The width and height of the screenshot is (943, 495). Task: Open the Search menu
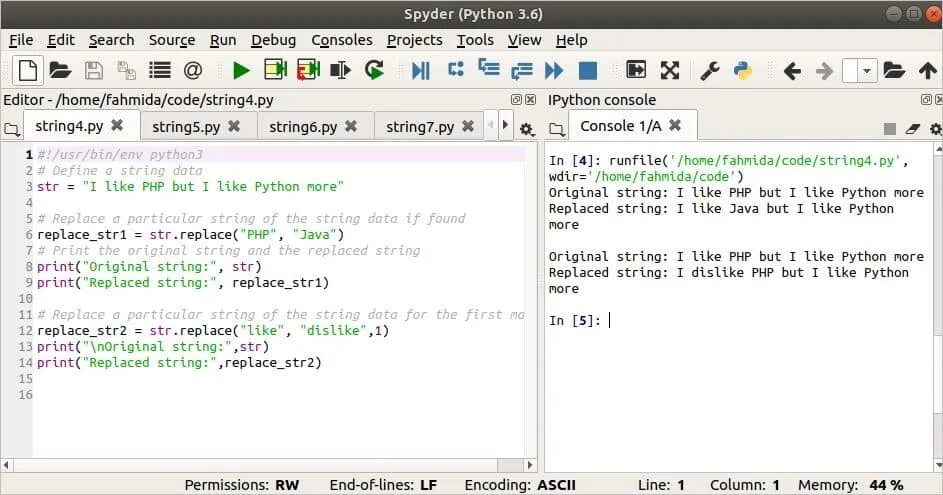[x=111, y=40]
